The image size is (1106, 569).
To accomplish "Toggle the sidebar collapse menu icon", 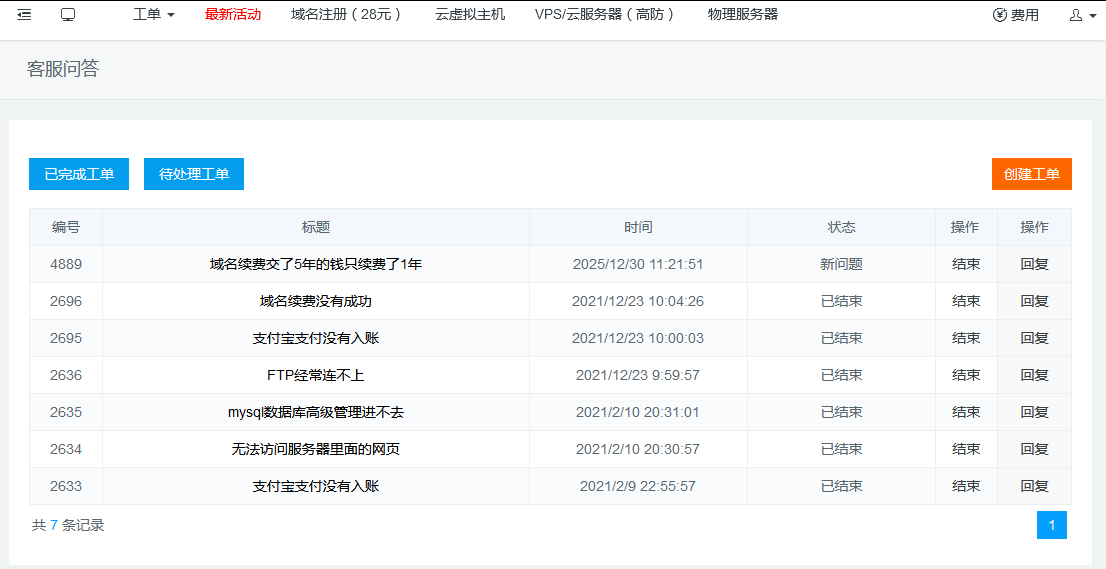I will (x=24, y=15).
